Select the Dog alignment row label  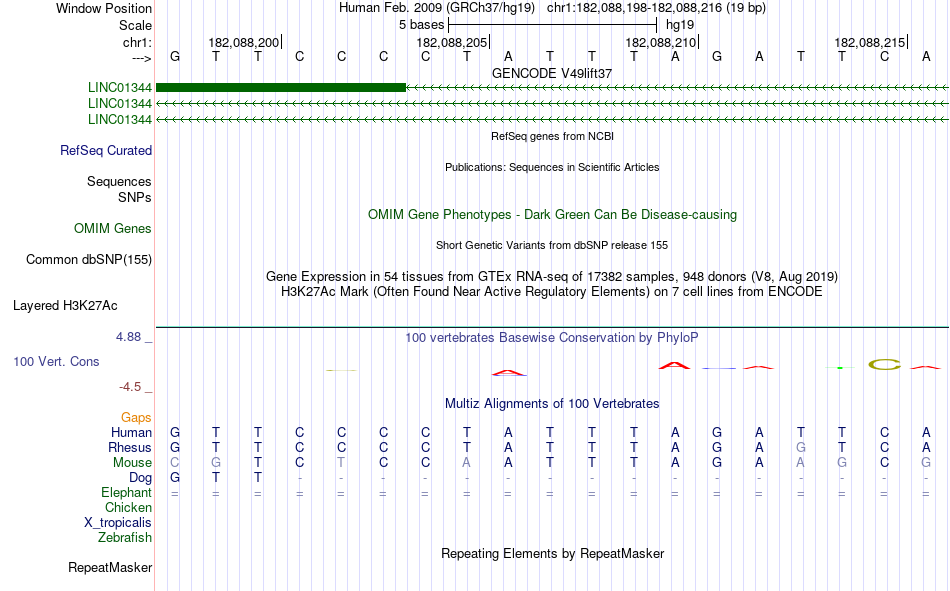[140, 478]
